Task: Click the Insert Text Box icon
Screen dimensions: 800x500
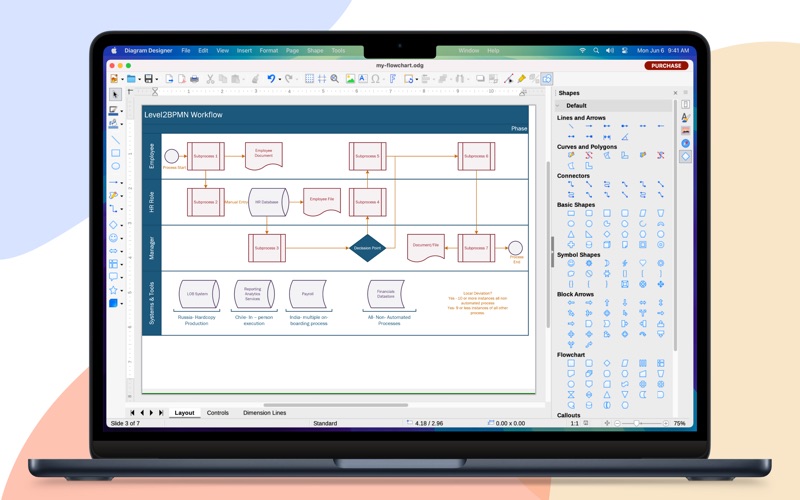Action: 363,79
